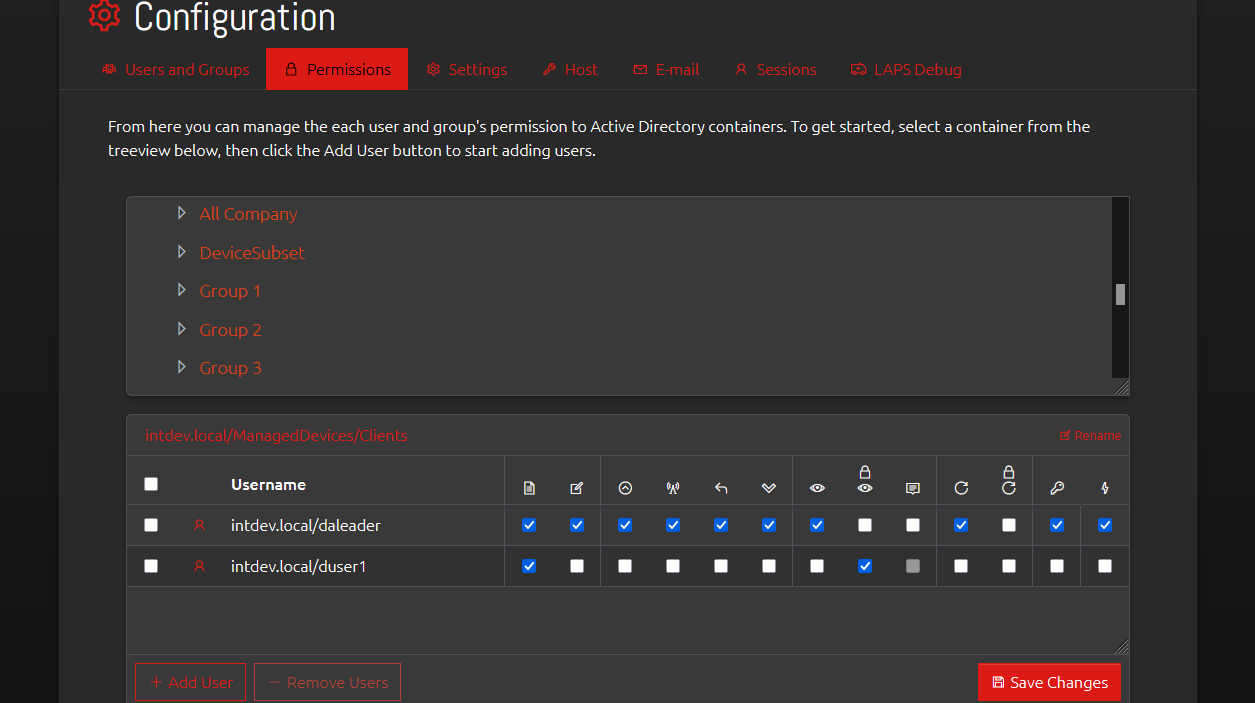Select the intdev.local/daleader row checkbox

coord(151,525)
